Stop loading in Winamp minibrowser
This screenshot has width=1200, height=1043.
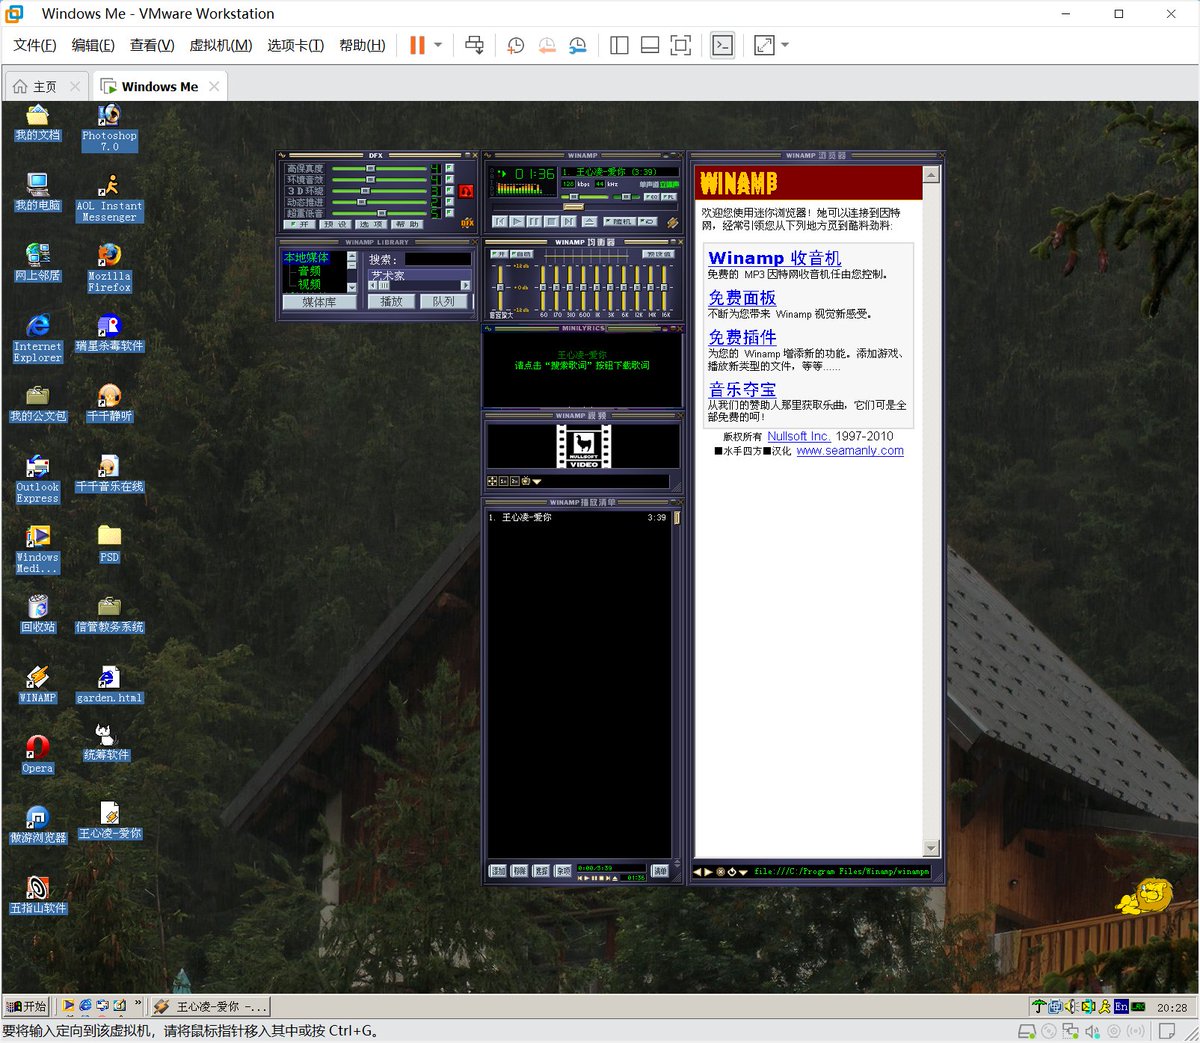click(x=720, y=872)
